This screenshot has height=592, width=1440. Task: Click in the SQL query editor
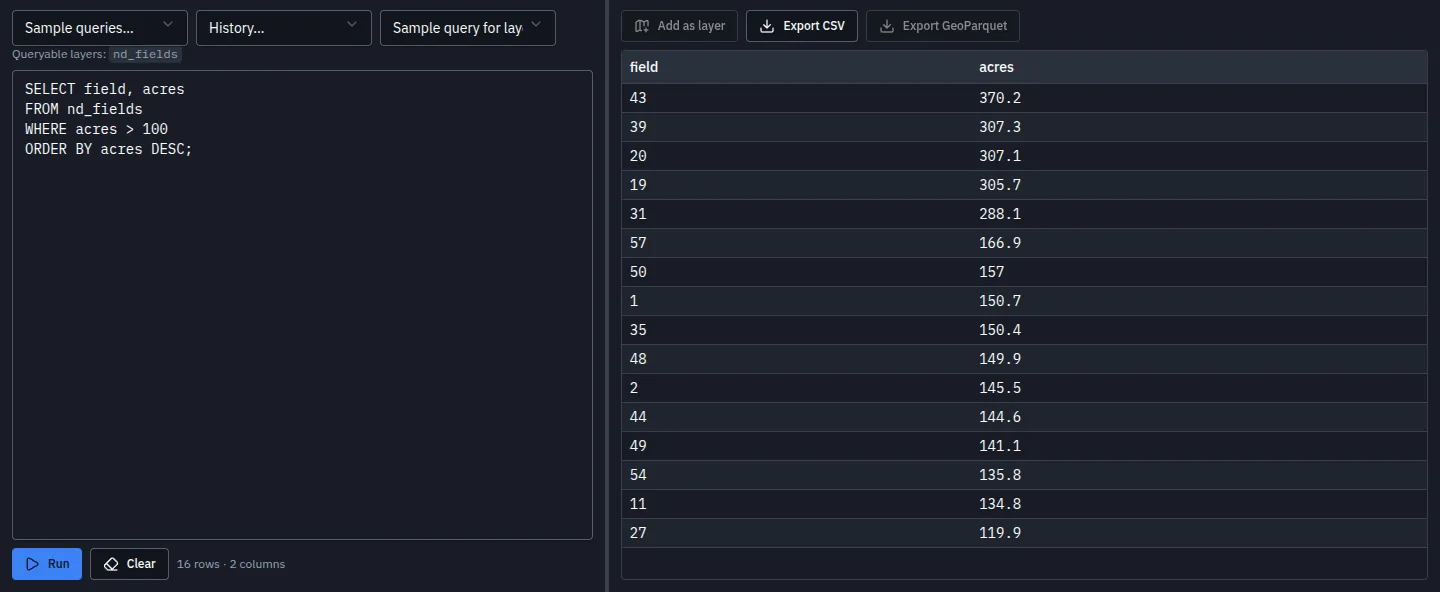302,305
